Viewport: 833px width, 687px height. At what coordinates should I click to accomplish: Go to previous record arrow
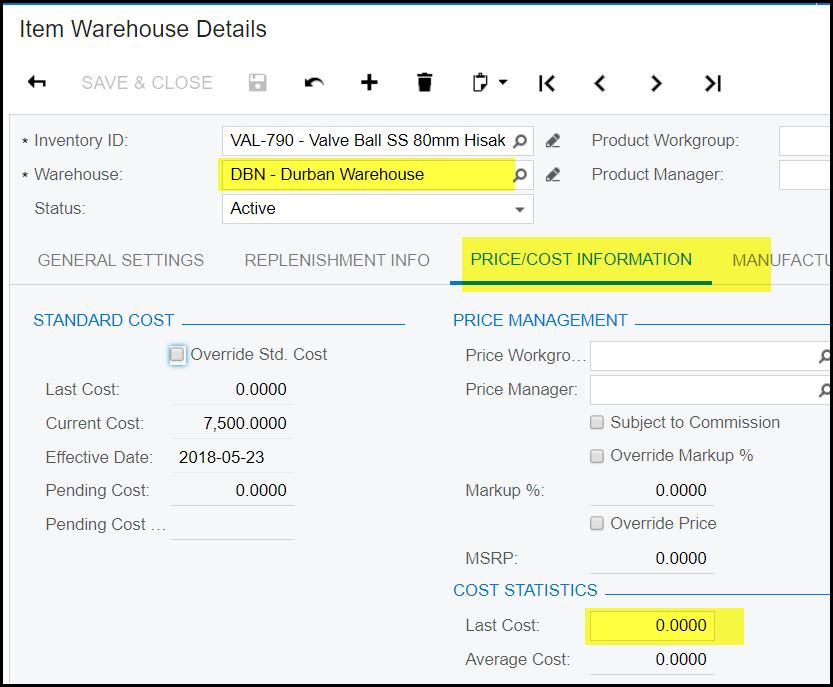coord(600,83)
